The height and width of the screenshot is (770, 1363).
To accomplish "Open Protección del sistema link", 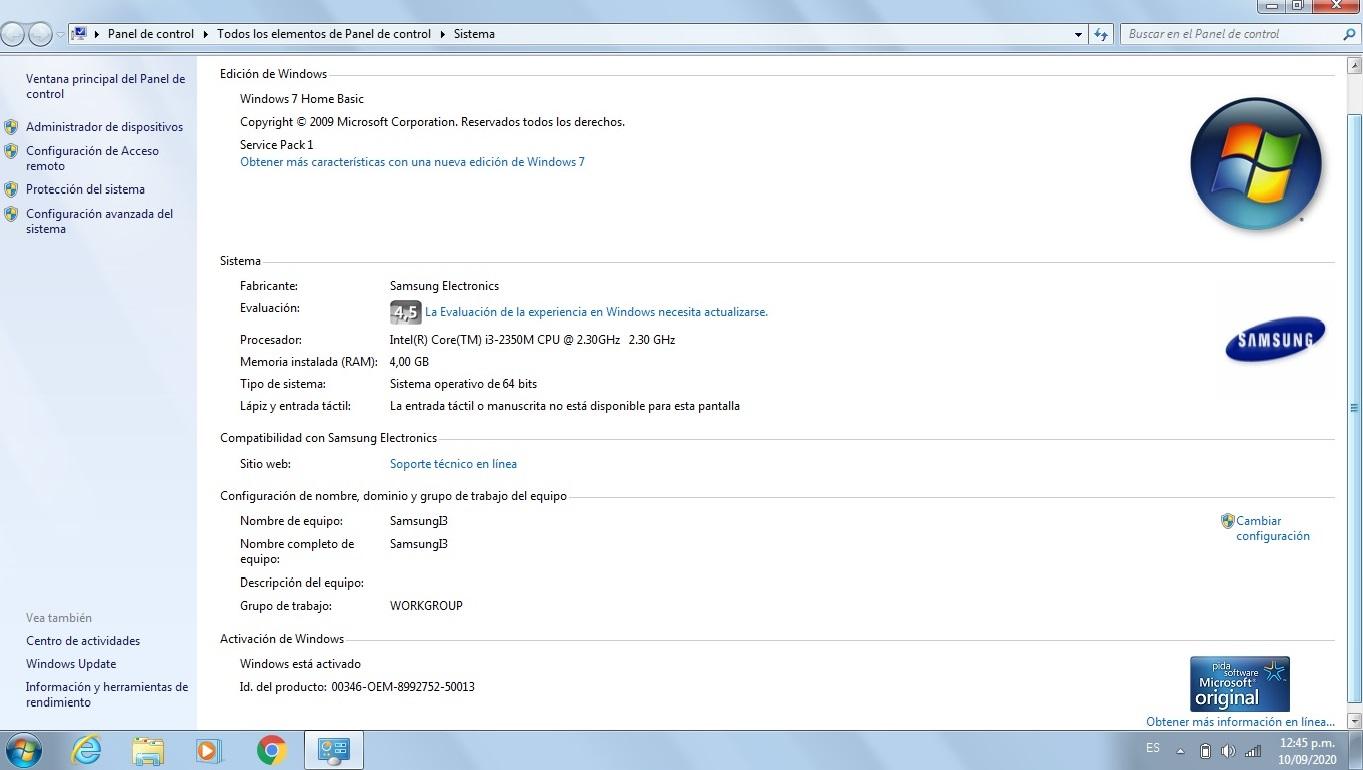I will click(85, 189).
